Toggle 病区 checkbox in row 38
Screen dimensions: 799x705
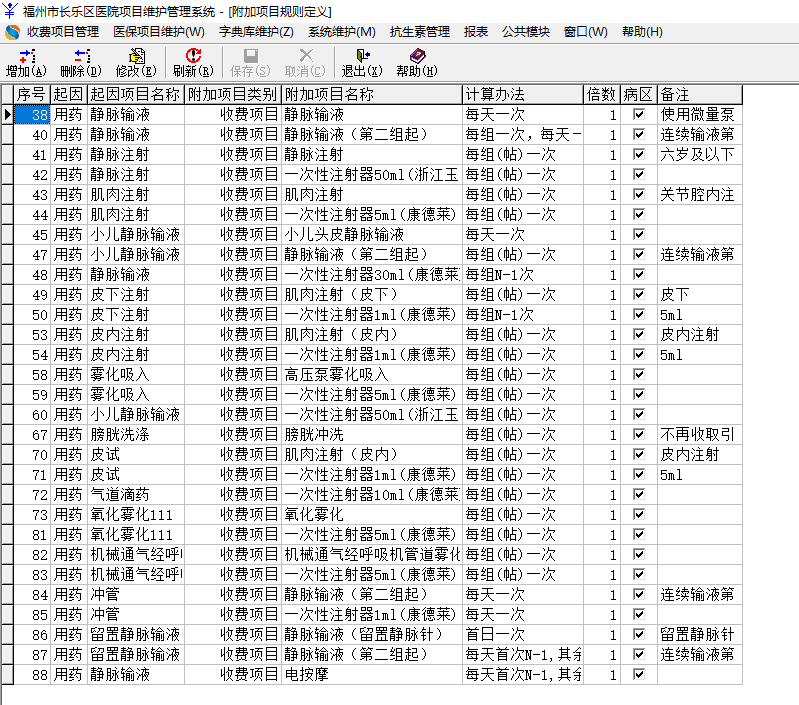[x=638, y=114]
